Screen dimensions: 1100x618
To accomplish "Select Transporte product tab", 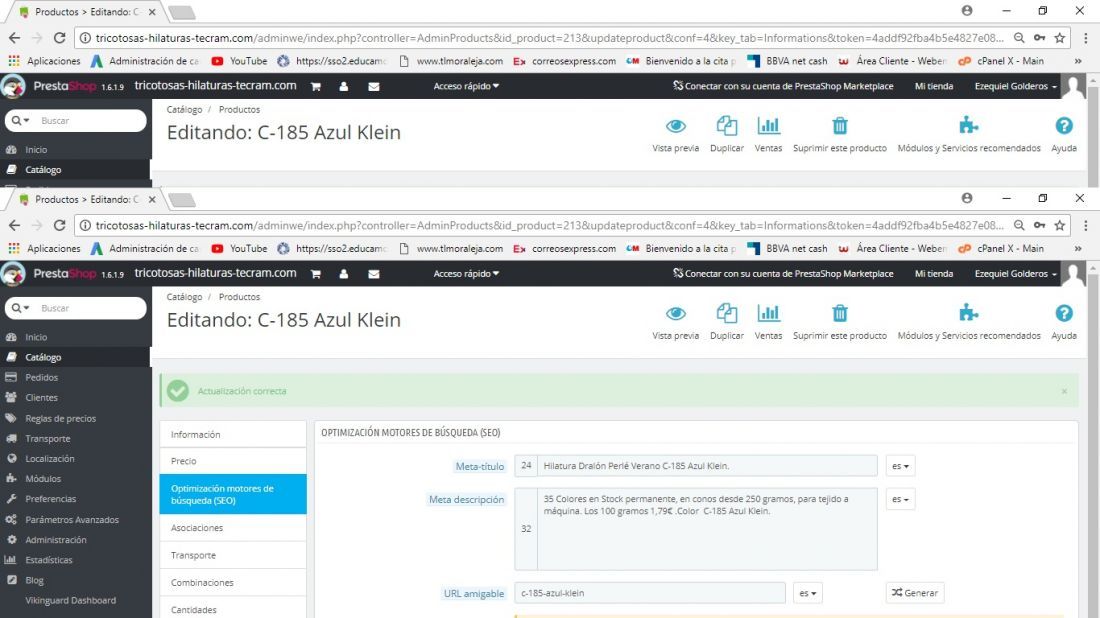I will (233, 555).
